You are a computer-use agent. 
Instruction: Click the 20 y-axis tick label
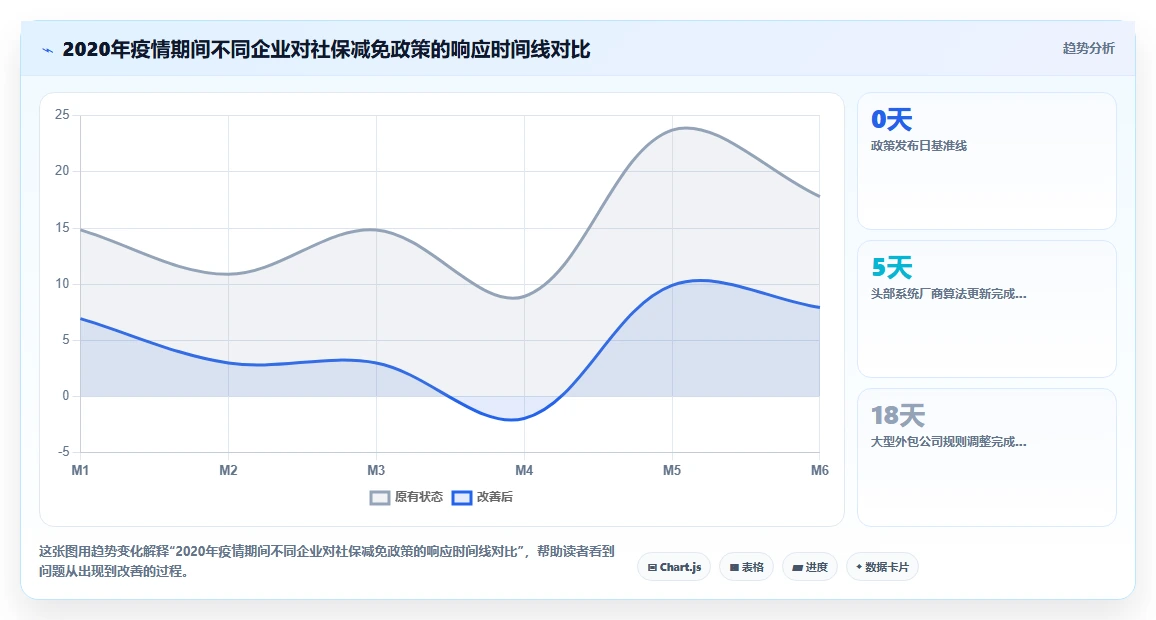point(62,171)
